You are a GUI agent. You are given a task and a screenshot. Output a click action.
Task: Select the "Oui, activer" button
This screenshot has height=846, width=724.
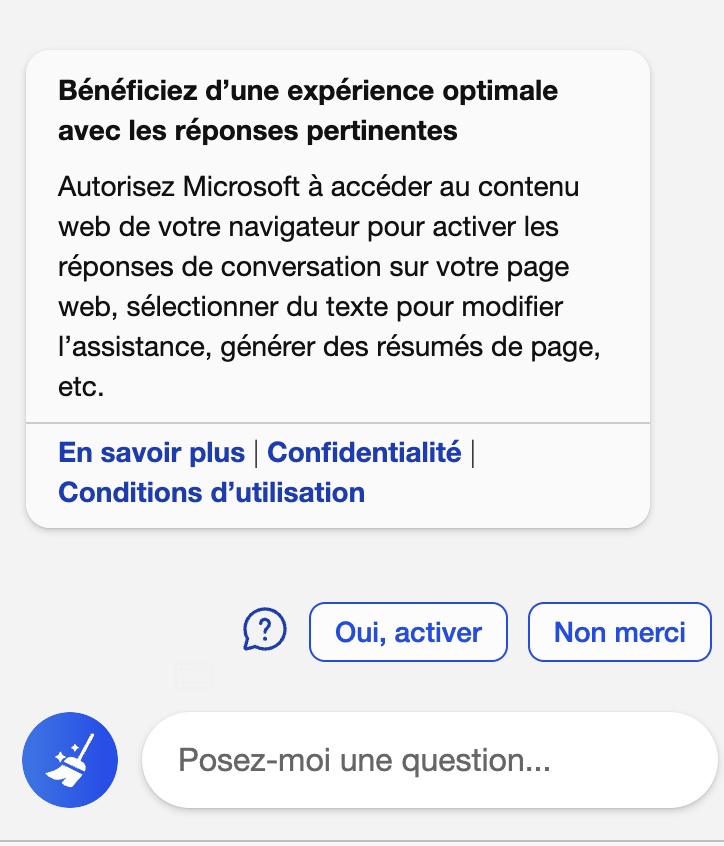click(x=408, y=632)
